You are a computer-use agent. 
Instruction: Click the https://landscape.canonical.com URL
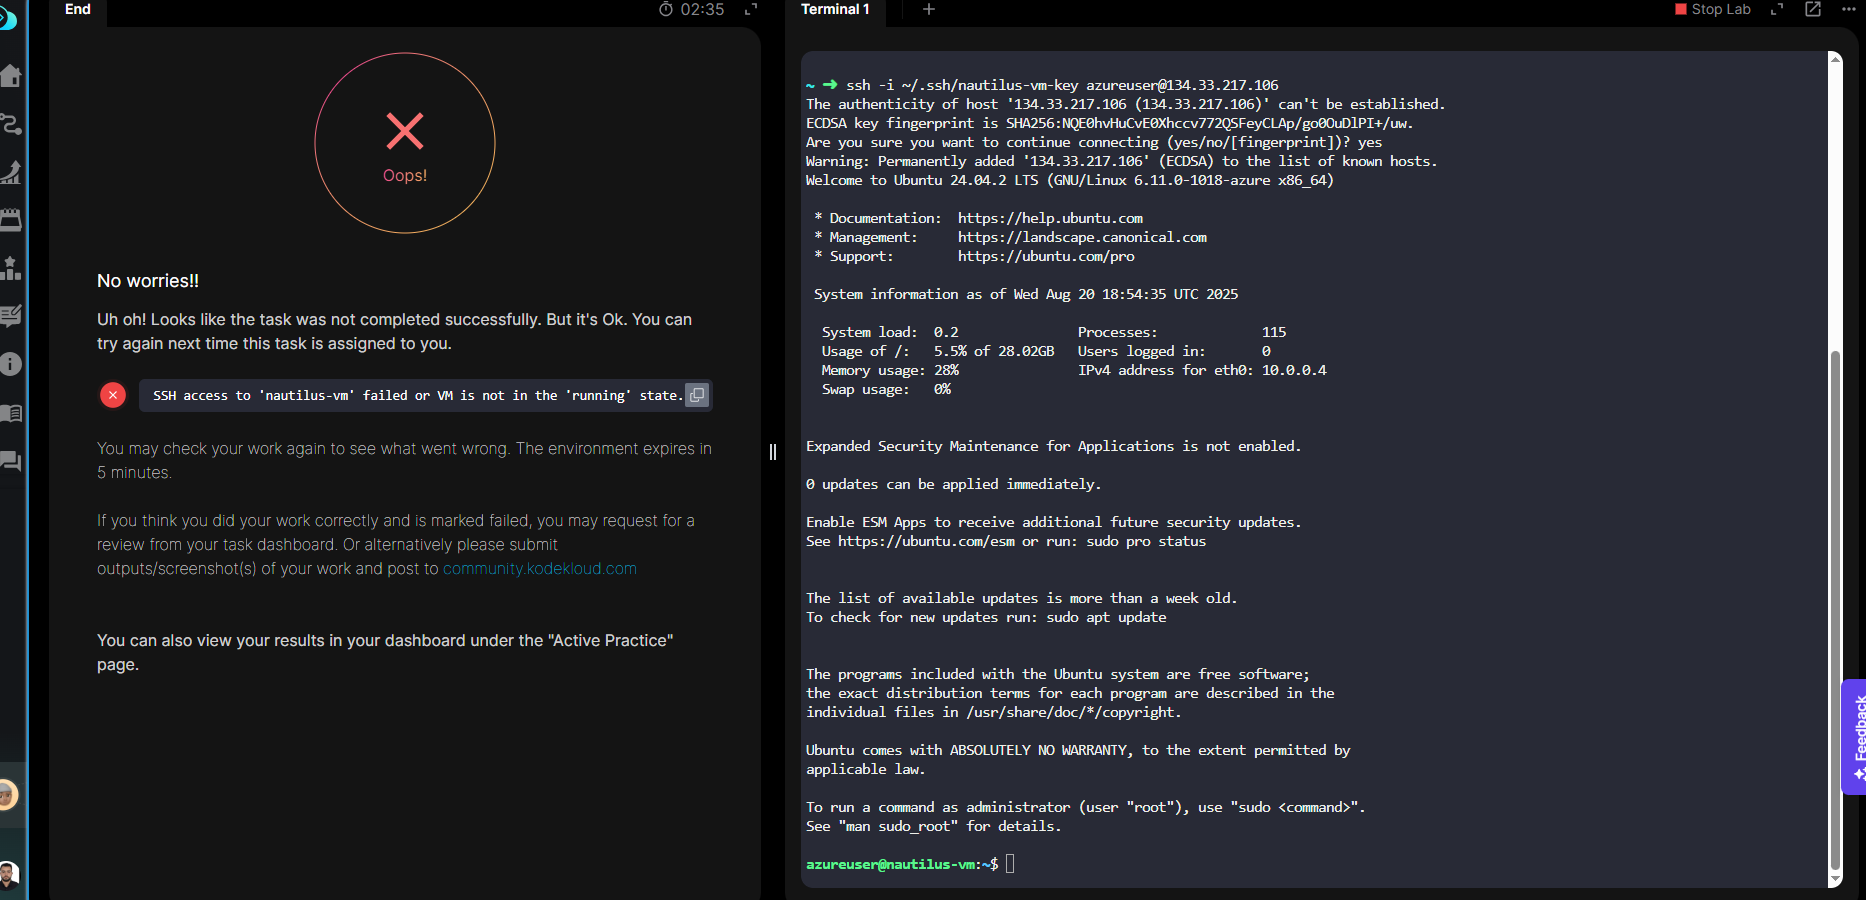[x=1082, y=237]
